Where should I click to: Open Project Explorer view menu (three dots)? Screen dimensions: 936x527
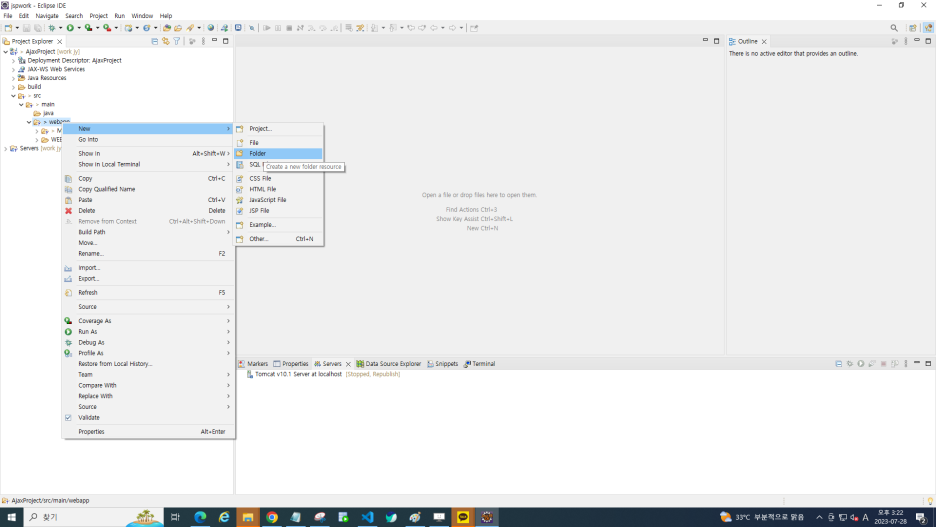point(204,41)
